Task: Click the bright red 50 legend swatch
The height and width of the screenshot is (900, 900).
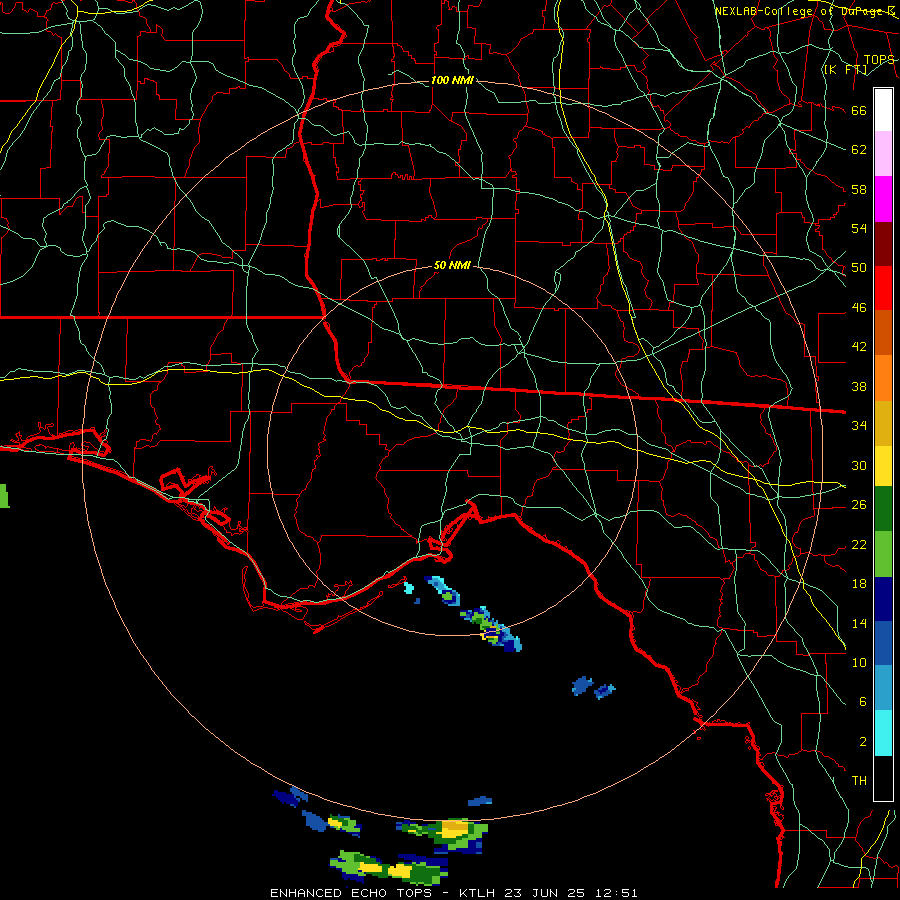Action: coord(883,288)
